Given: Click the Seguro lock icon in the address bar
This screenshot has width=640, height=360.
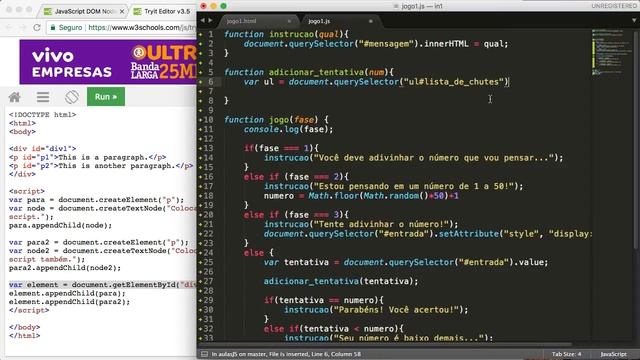Looking at the screenshot, I should (x=53, y=27).
